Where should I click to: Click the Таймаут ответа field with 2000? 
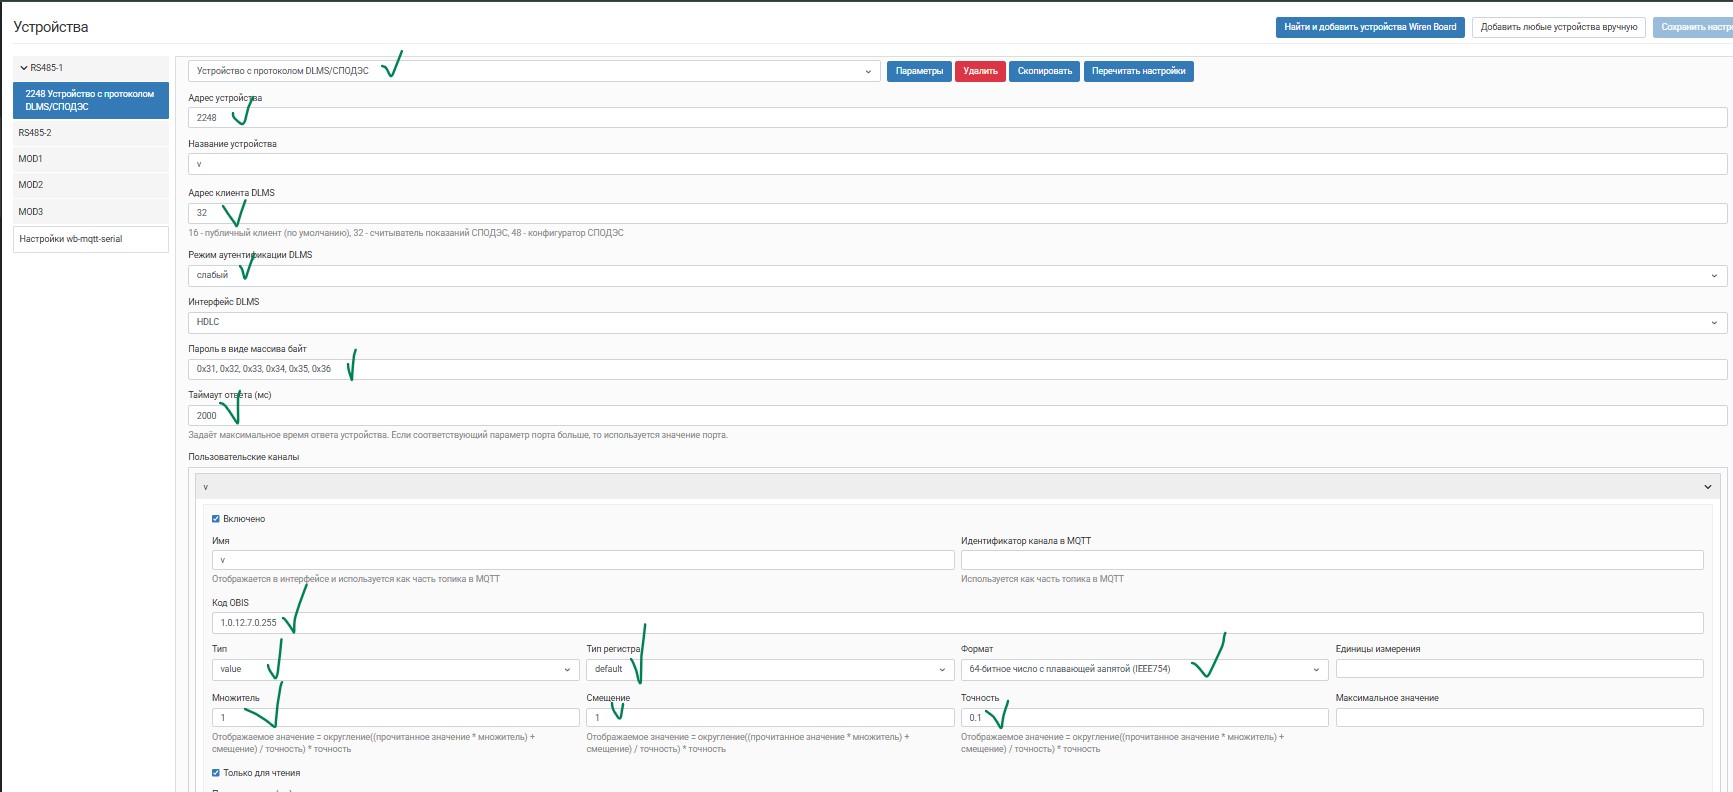(957, 416)
